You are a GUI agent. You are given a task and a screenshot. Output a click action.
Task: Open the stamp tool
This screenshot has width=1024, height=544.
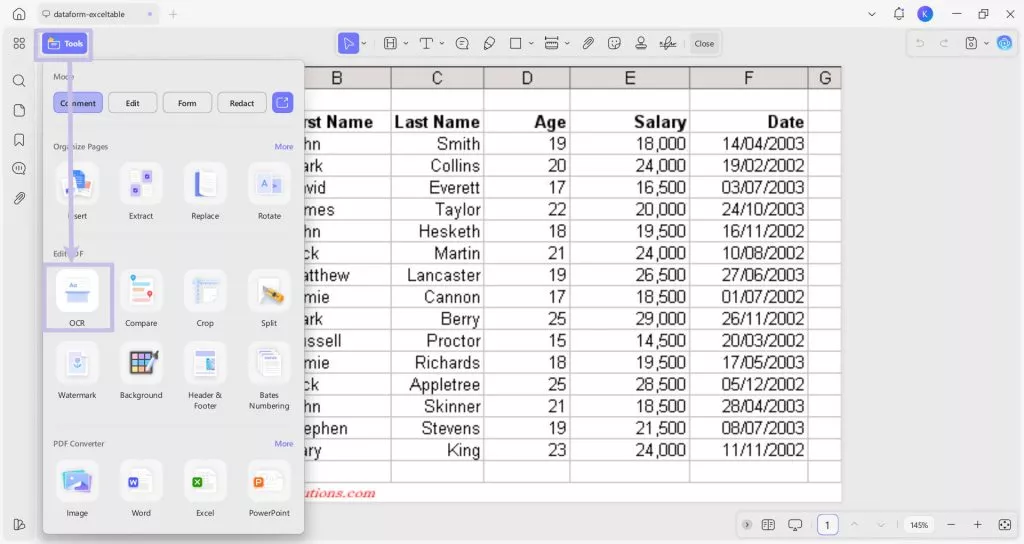coord(641,44)
